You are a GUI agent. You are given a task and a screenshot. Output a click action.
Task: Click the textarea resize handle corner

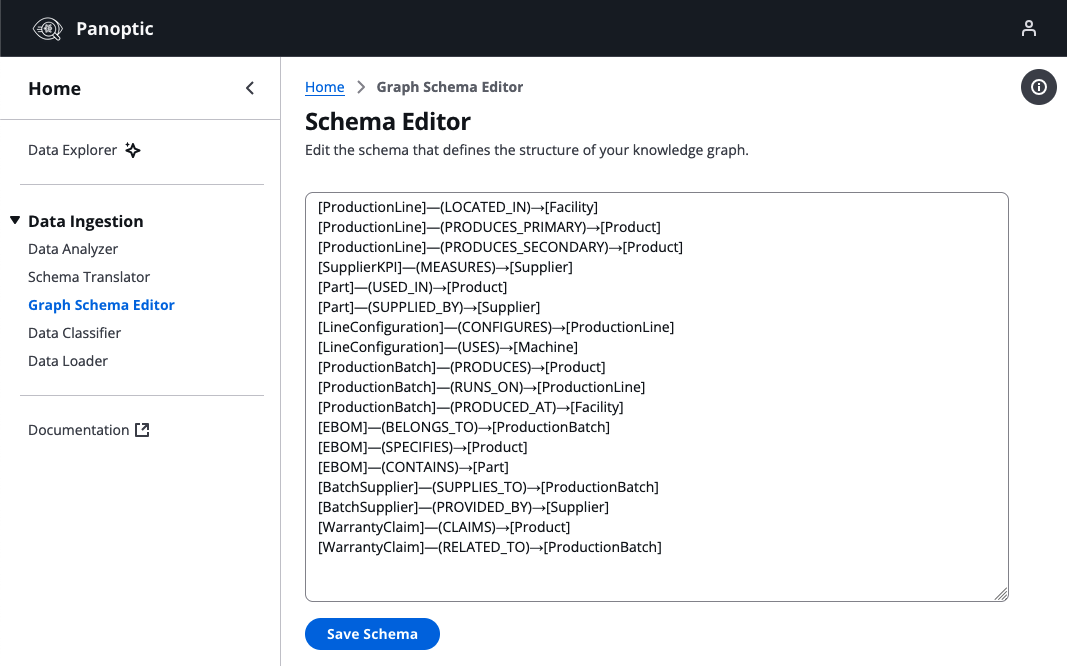[x=1000, y=594]
